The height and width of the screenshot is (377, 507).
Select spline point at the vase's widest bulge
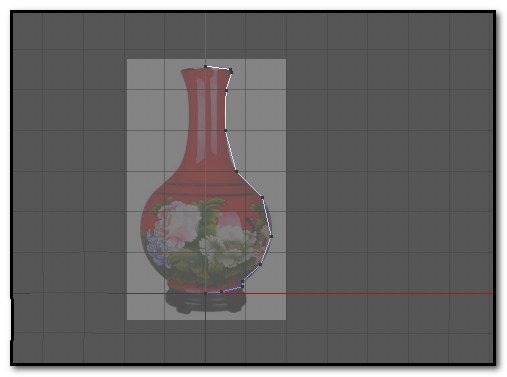point(271,236)
